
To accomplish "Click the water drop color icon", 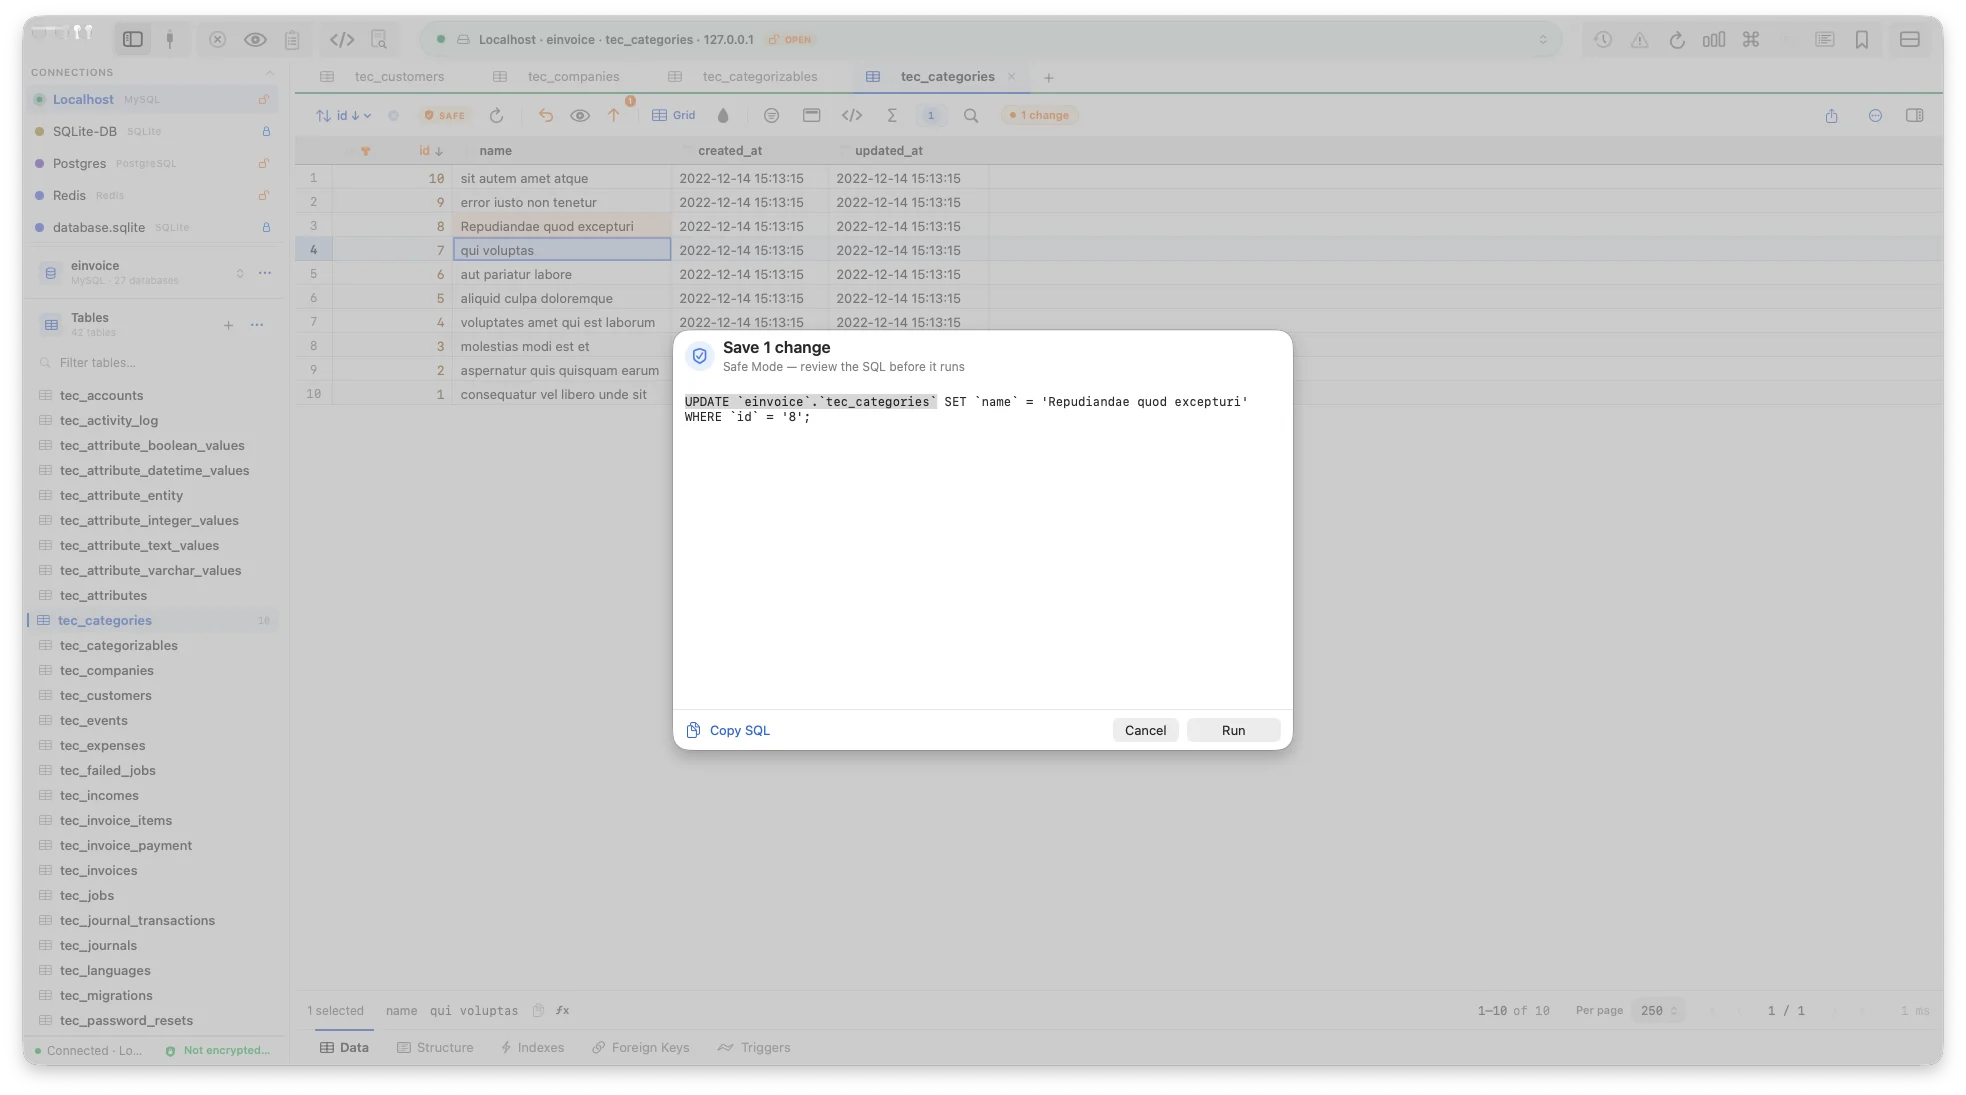I will pyautogui.click(x=723, y=115).
